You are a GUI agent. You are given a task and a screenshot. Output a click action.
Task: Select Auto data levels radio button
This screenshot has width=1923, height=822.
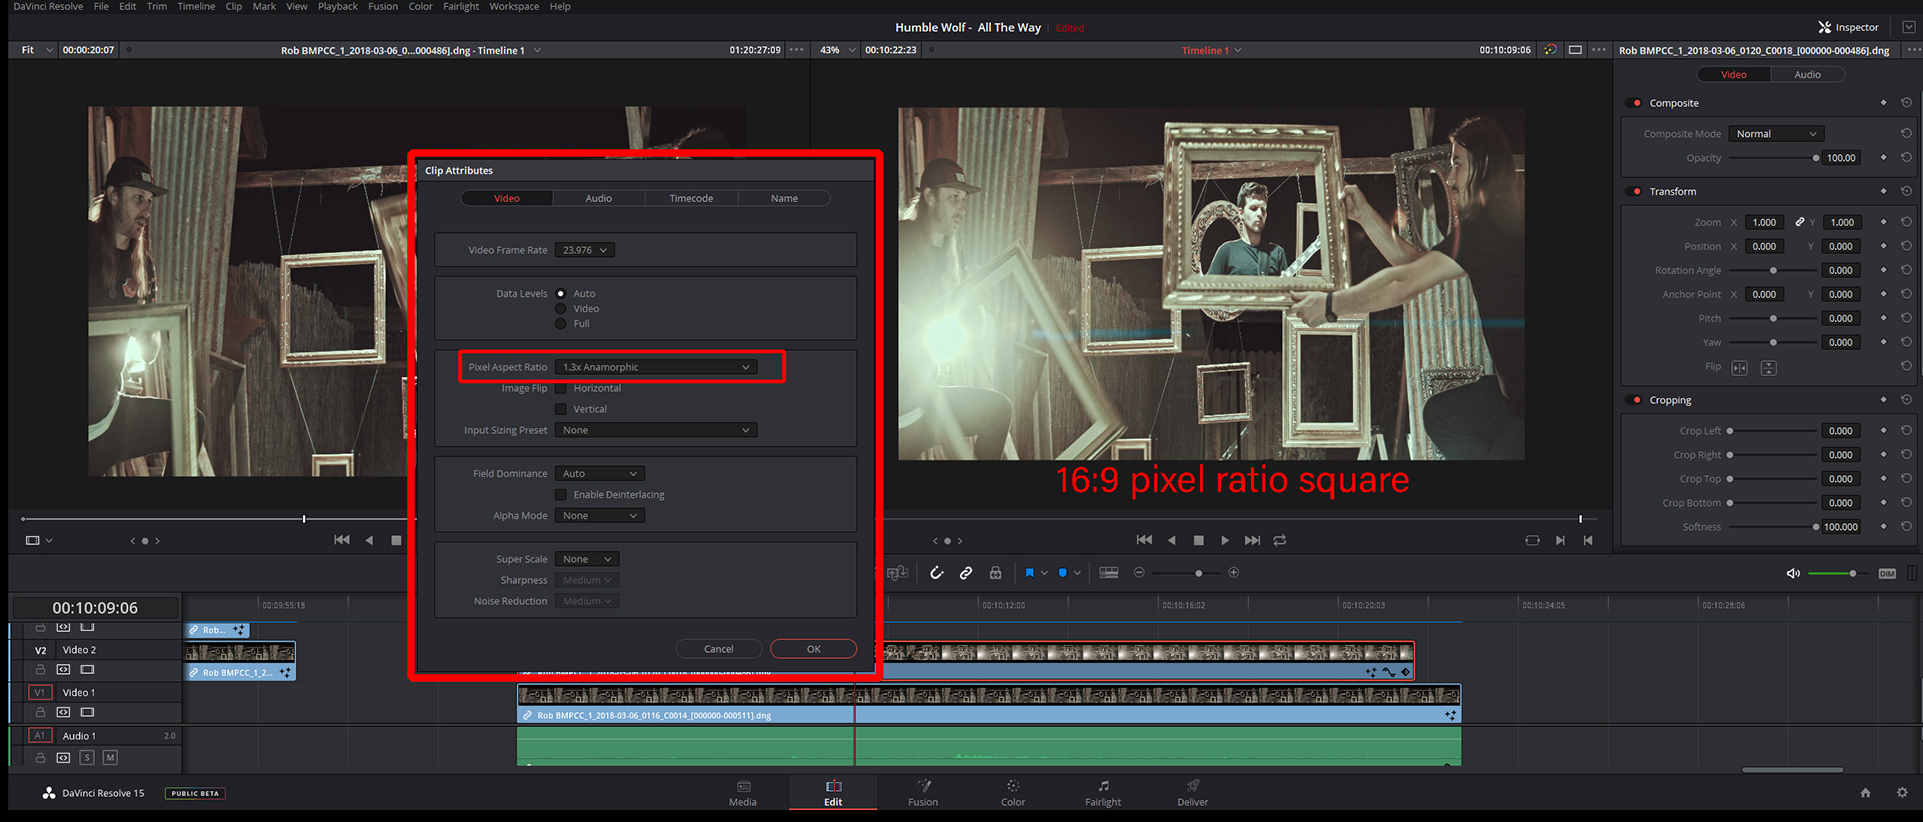[561, 294]
